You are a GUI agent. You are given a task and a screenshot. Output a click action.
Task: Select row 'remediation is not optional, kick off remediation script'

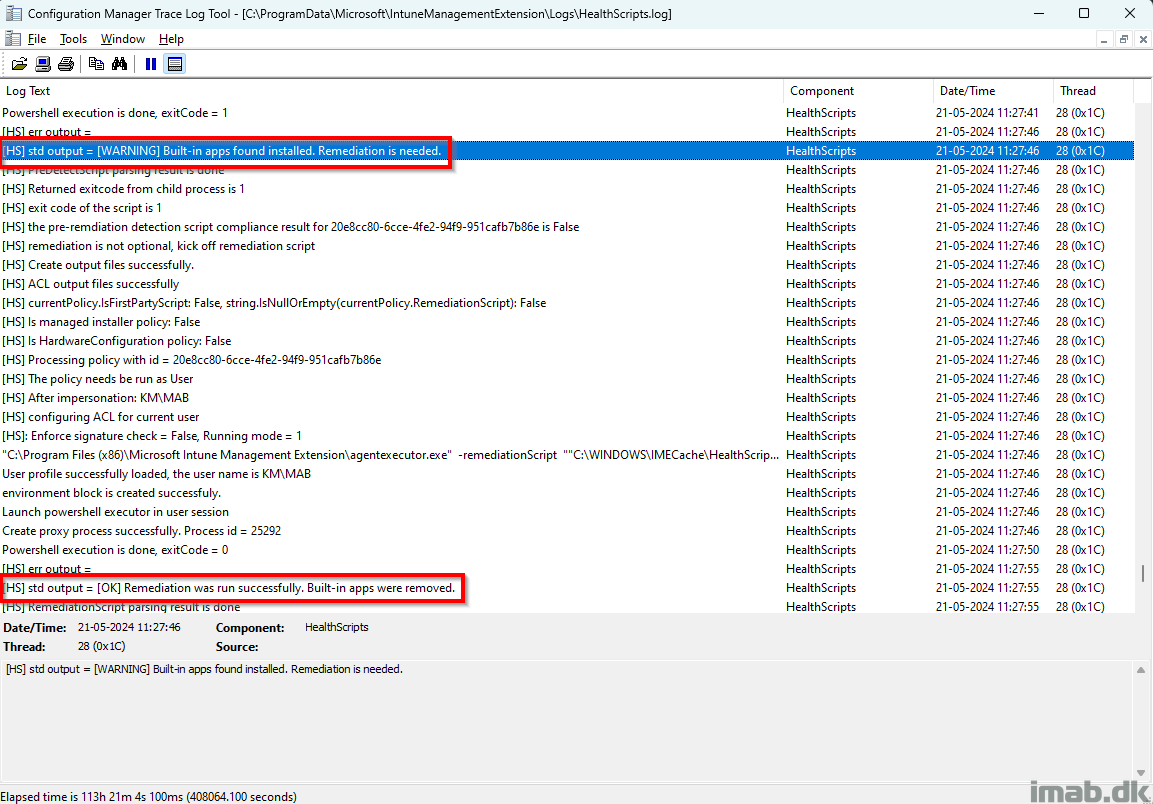coord(567,246)
